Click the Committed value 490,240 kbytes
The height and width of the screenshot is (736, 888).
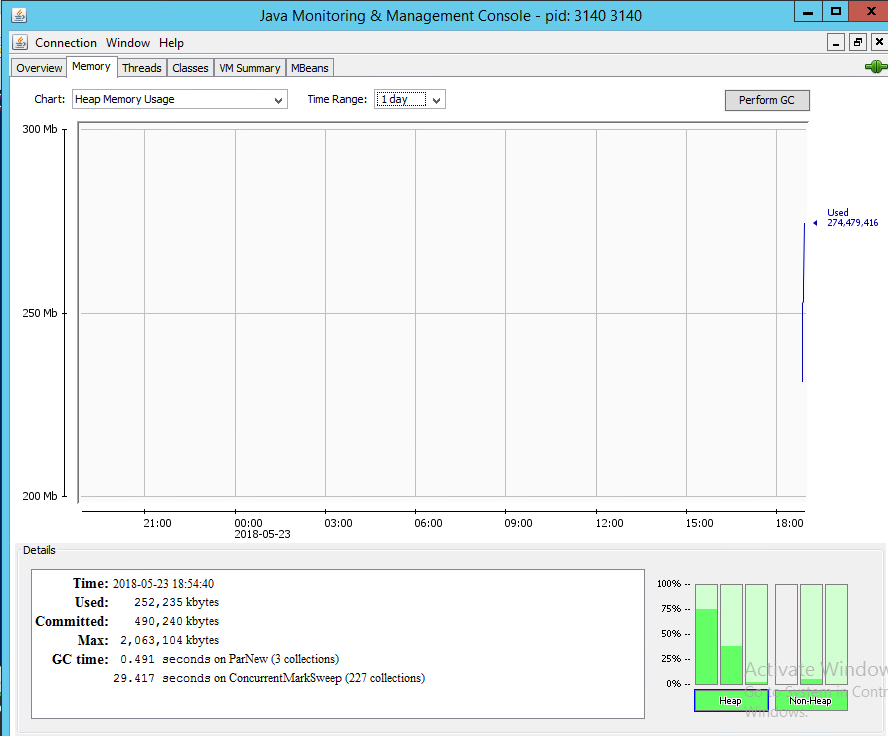[176, 621]
